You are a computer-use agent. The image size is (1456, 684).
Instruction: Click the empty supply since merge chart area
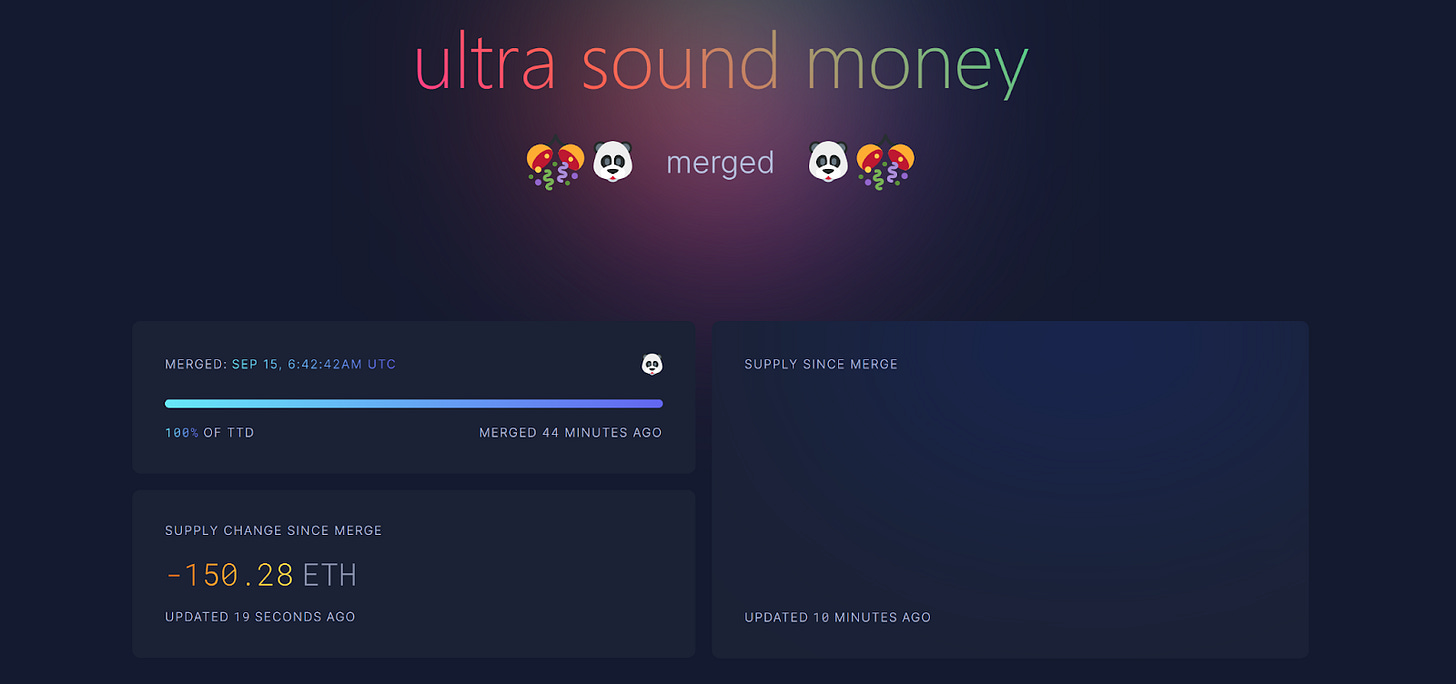[x=1010, y=490]
